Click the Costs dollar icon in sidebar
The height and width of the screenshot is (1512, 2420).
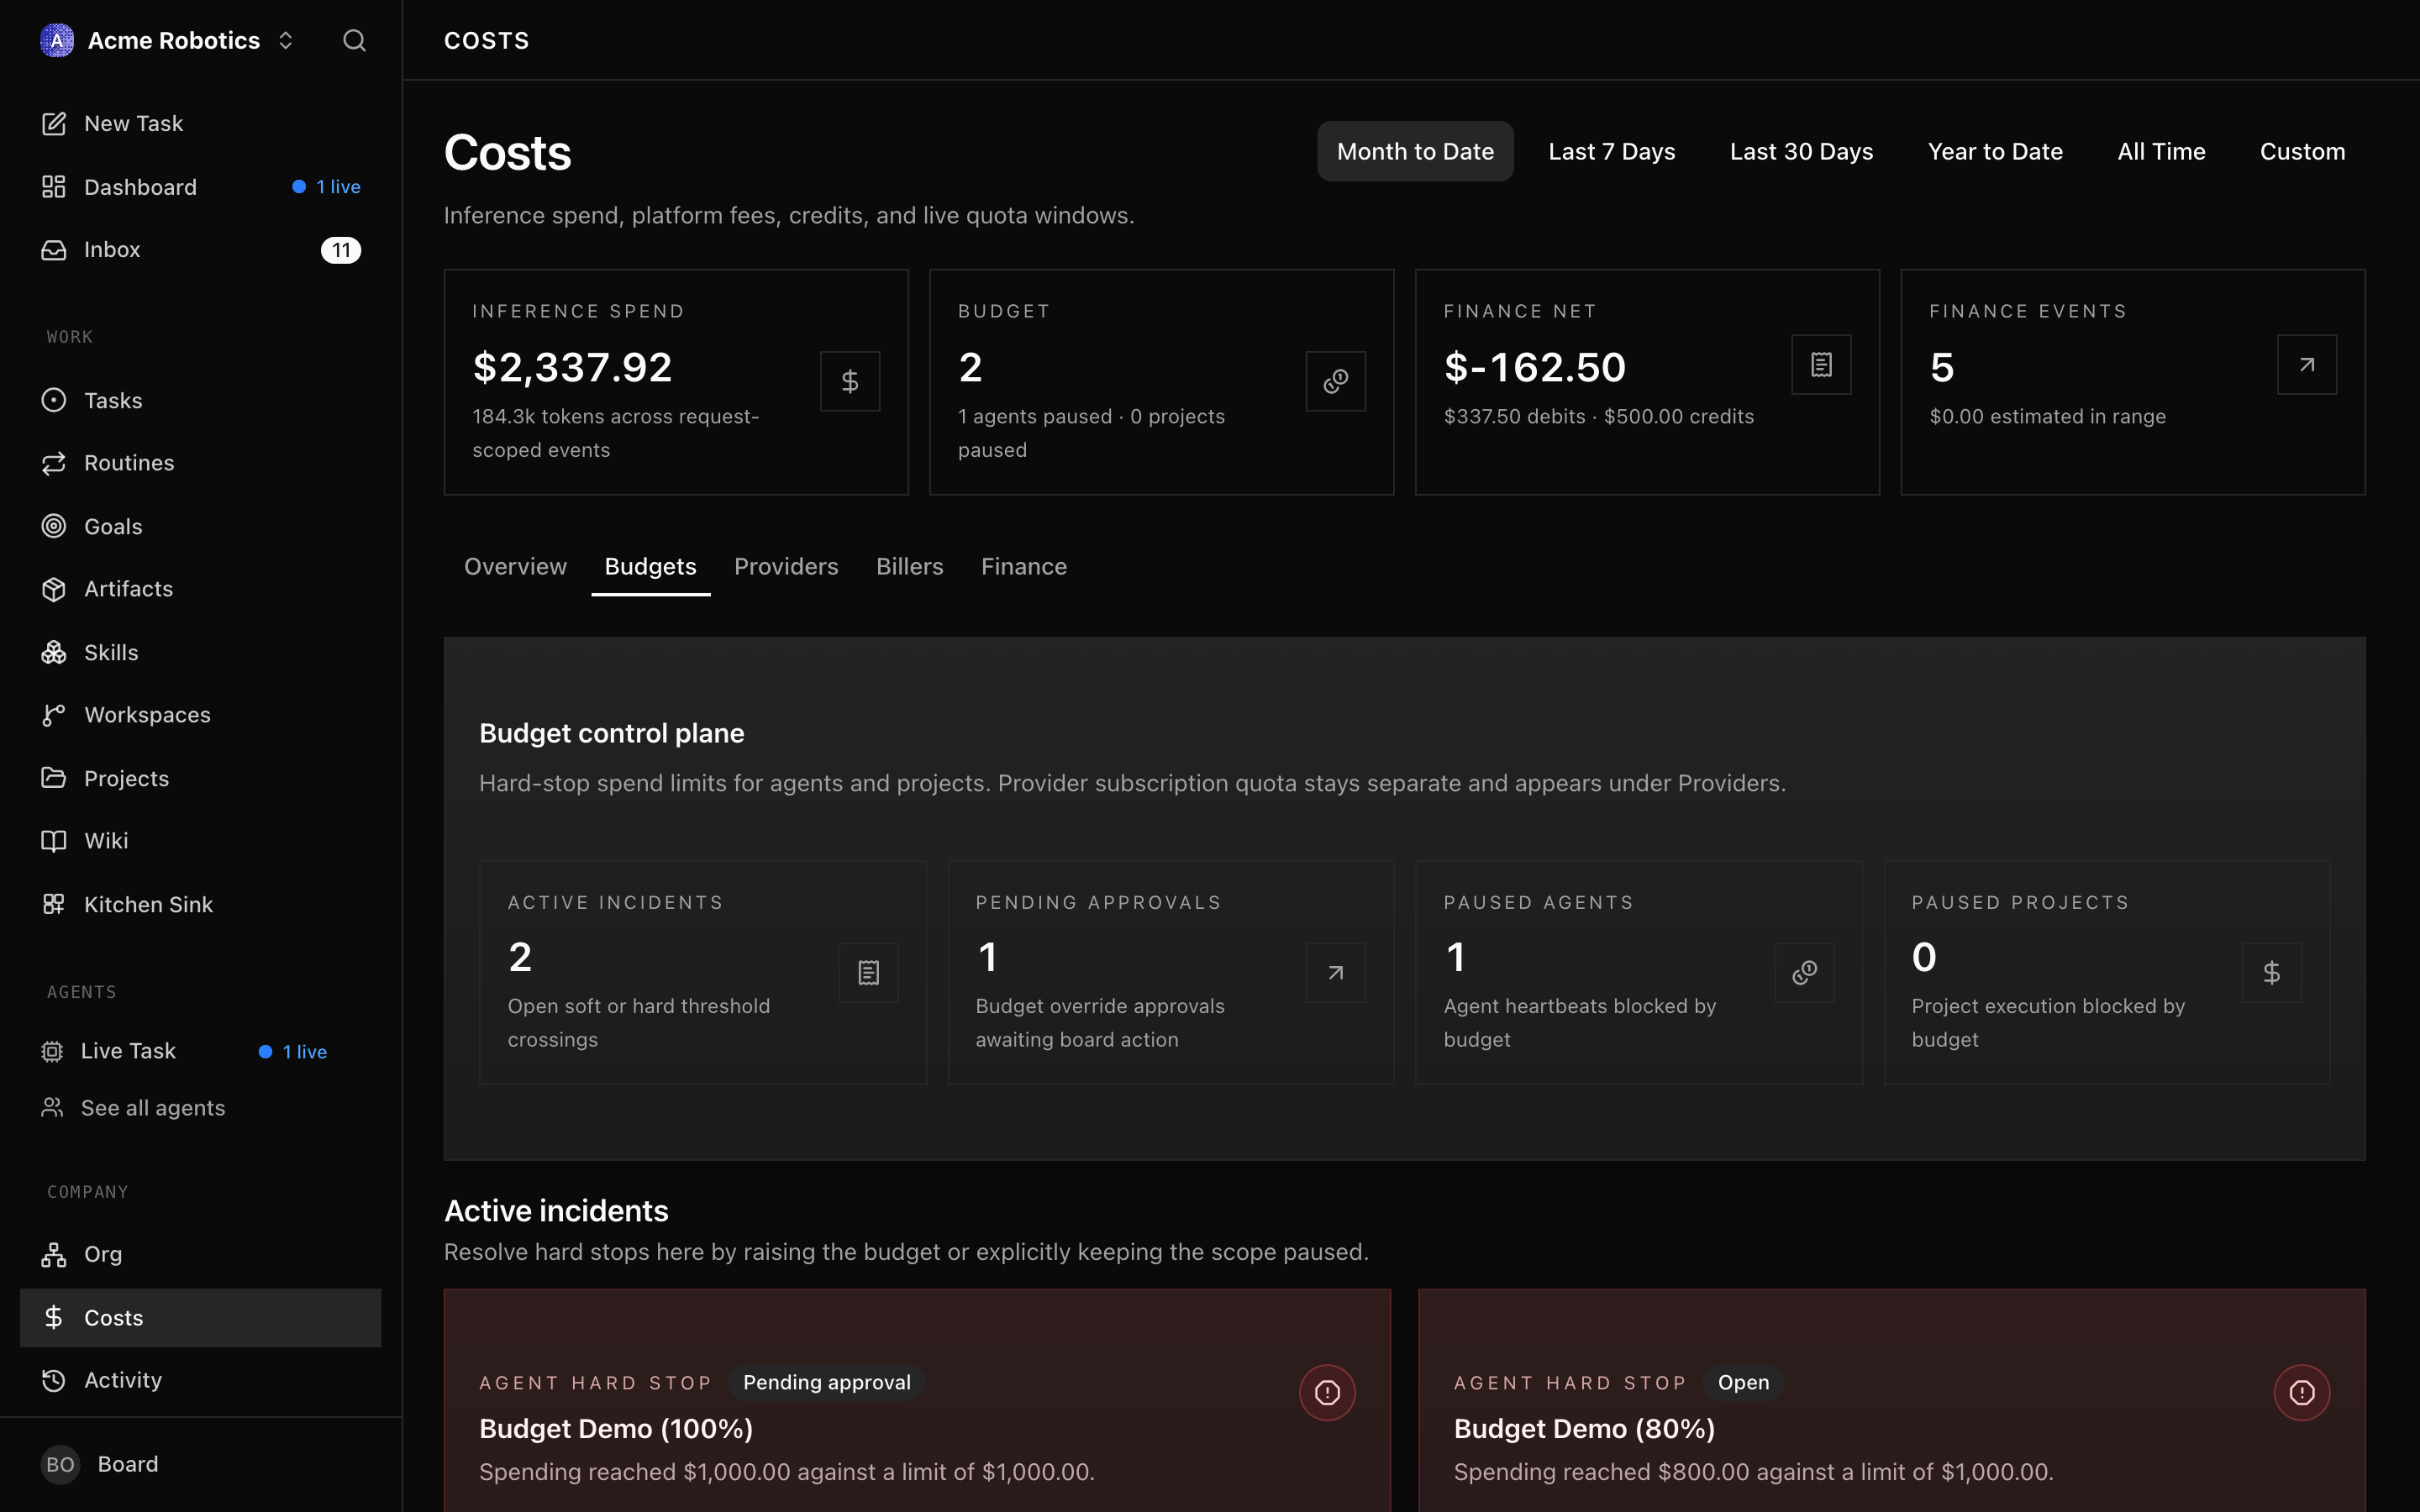(x=54, y=1317)
